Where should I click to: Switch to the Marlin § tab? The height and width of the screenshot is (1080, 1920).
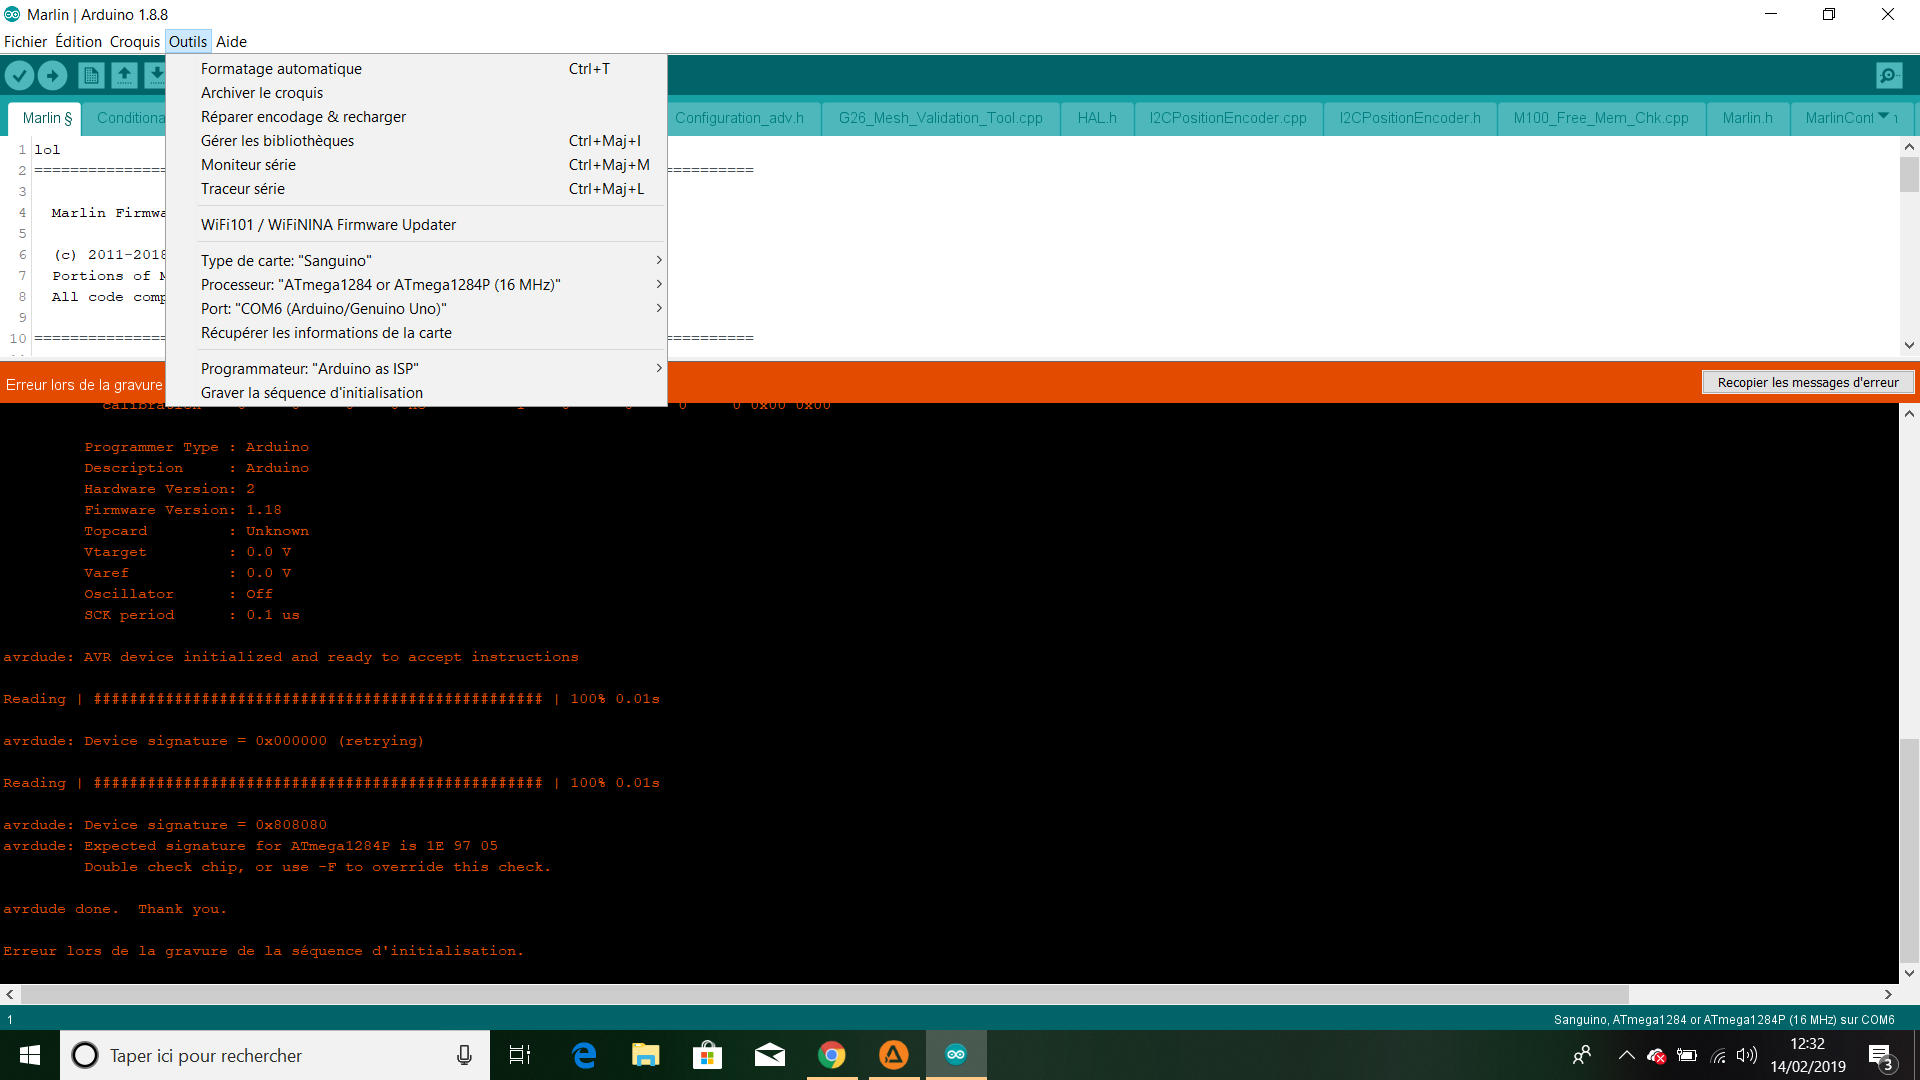(x=46, y=118)
